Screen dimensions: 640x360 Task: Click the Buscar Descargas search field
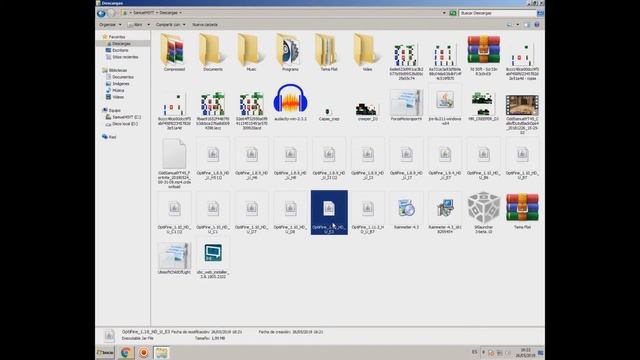click(498, 13)
